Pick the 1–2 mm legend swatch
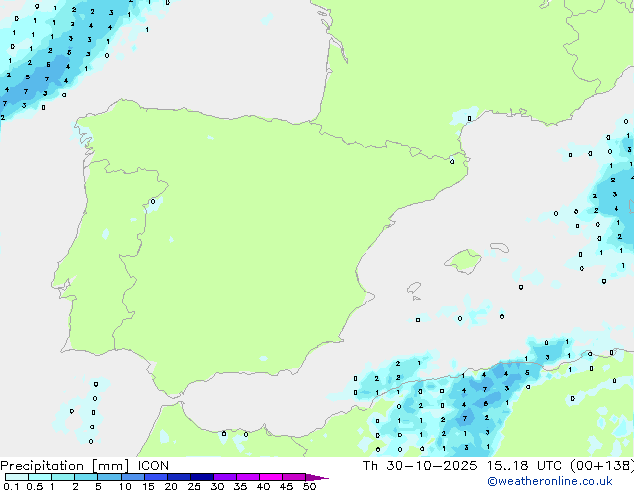Image resolution: width=634 pixels, height=490 pixels. [63, 477]
